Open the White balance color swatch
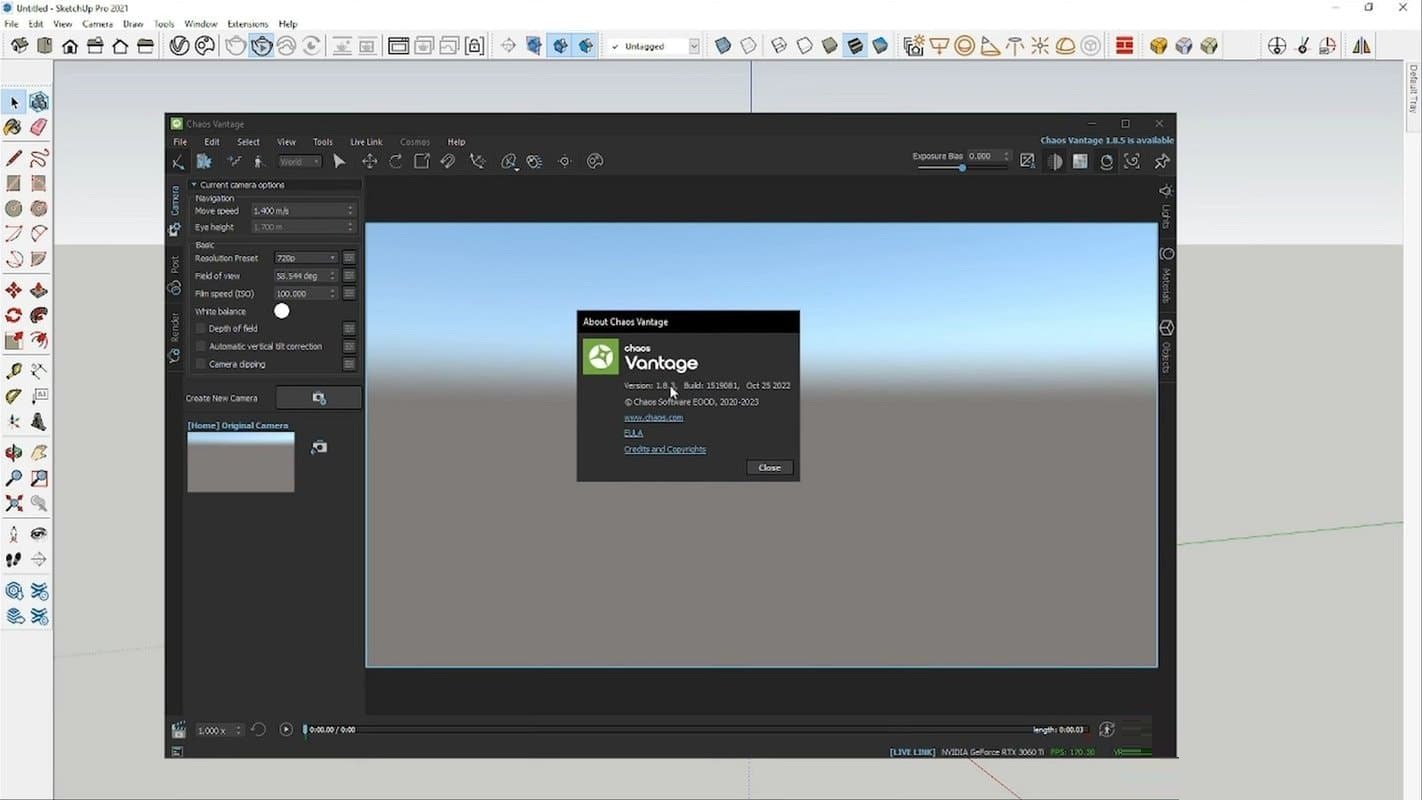 282,311
